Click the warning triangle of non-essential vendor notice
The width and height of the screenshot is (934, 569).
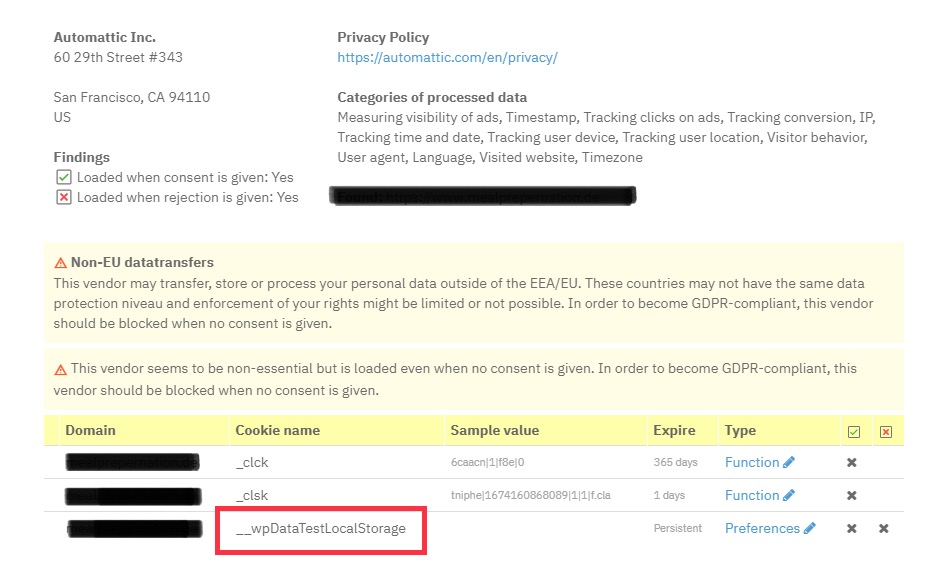point(61,370)
